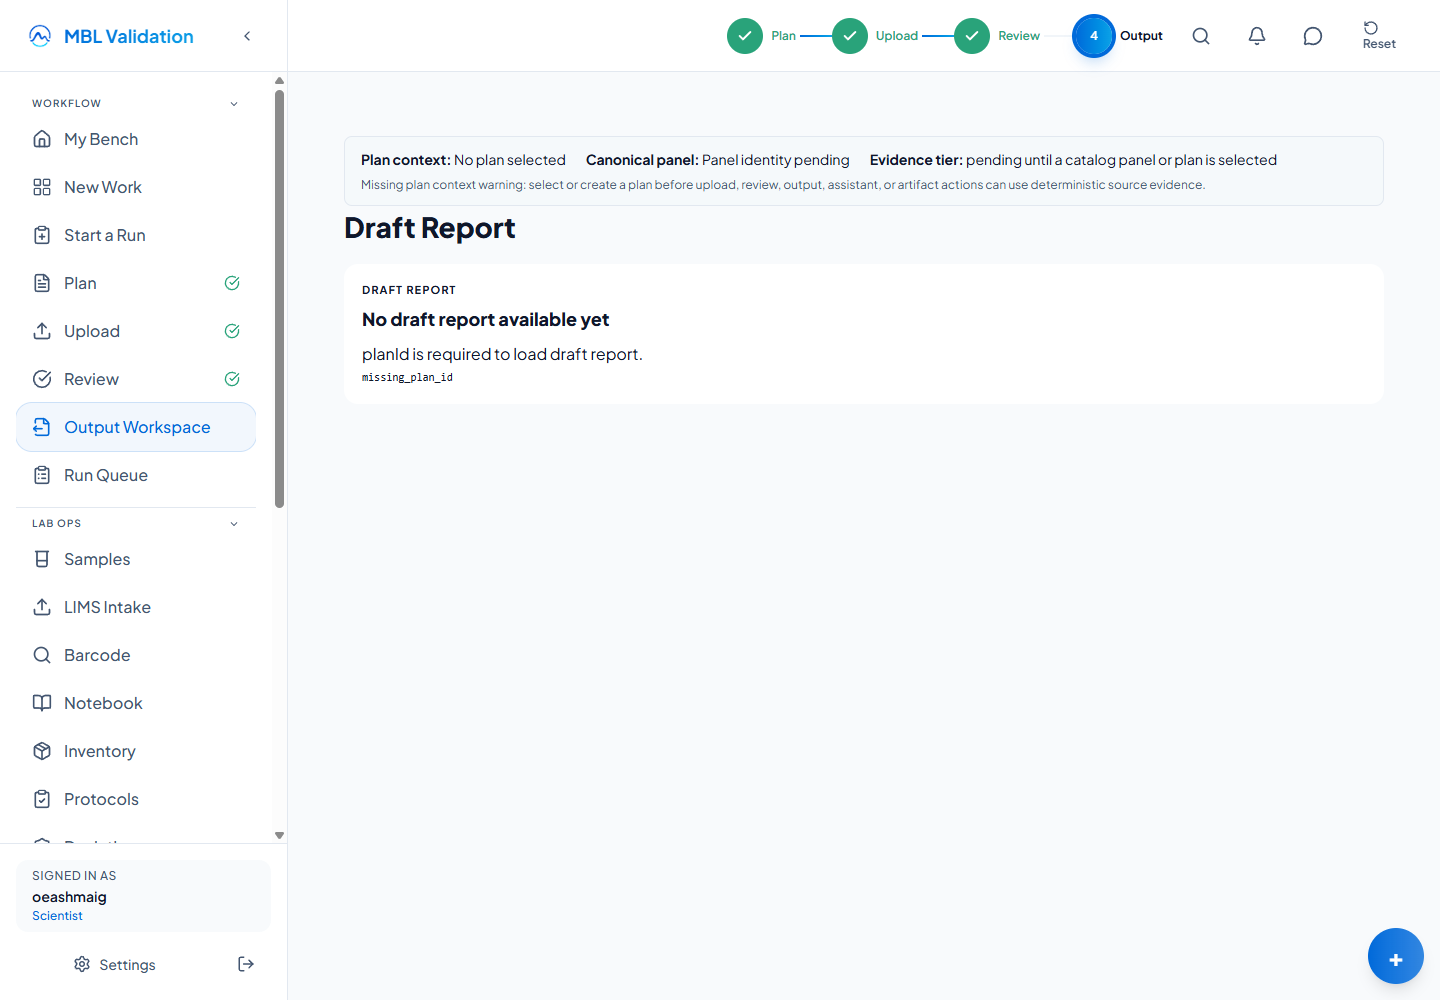The width and height of the screenshot is (1440, 1000).
Task: Open Run Queue clipboard icon
Action: point(42,475)
